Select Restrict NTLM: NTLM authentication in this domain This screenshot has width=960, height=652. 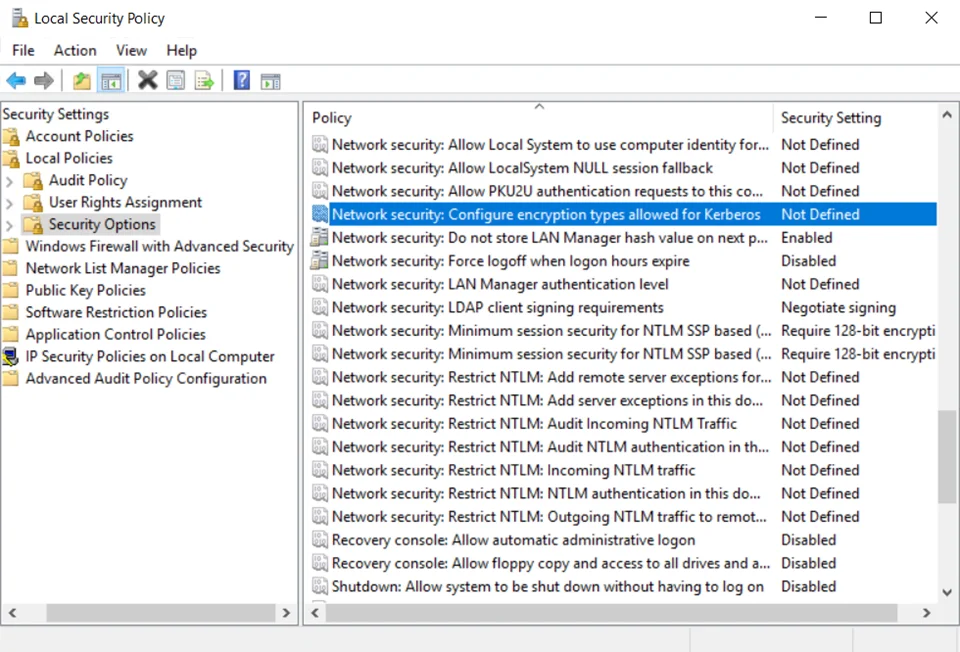pos(546,493)
